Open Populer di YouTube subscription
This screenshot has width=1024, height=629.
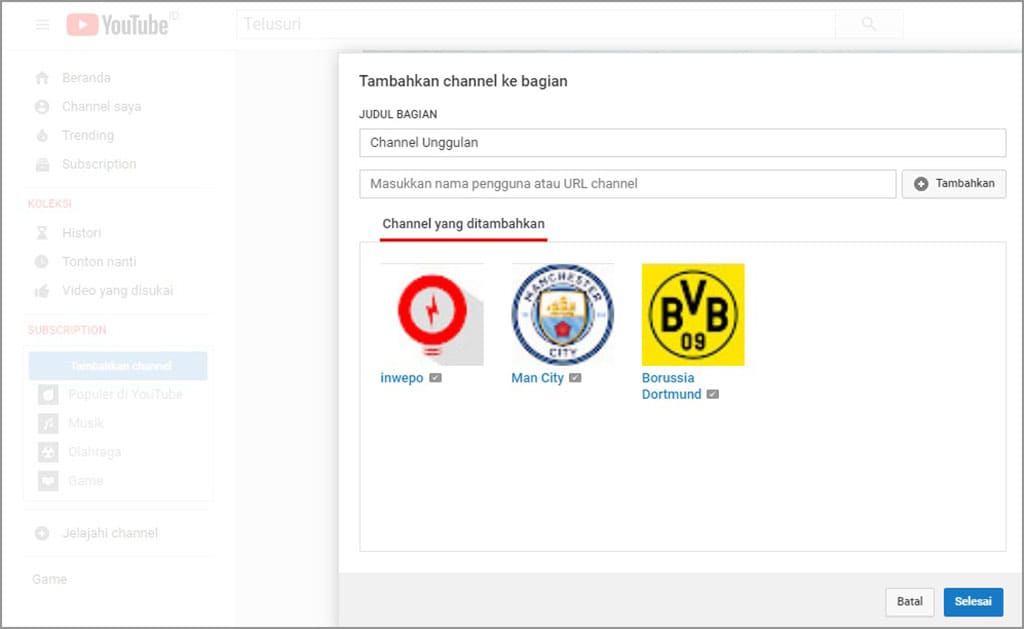point(125,395)
